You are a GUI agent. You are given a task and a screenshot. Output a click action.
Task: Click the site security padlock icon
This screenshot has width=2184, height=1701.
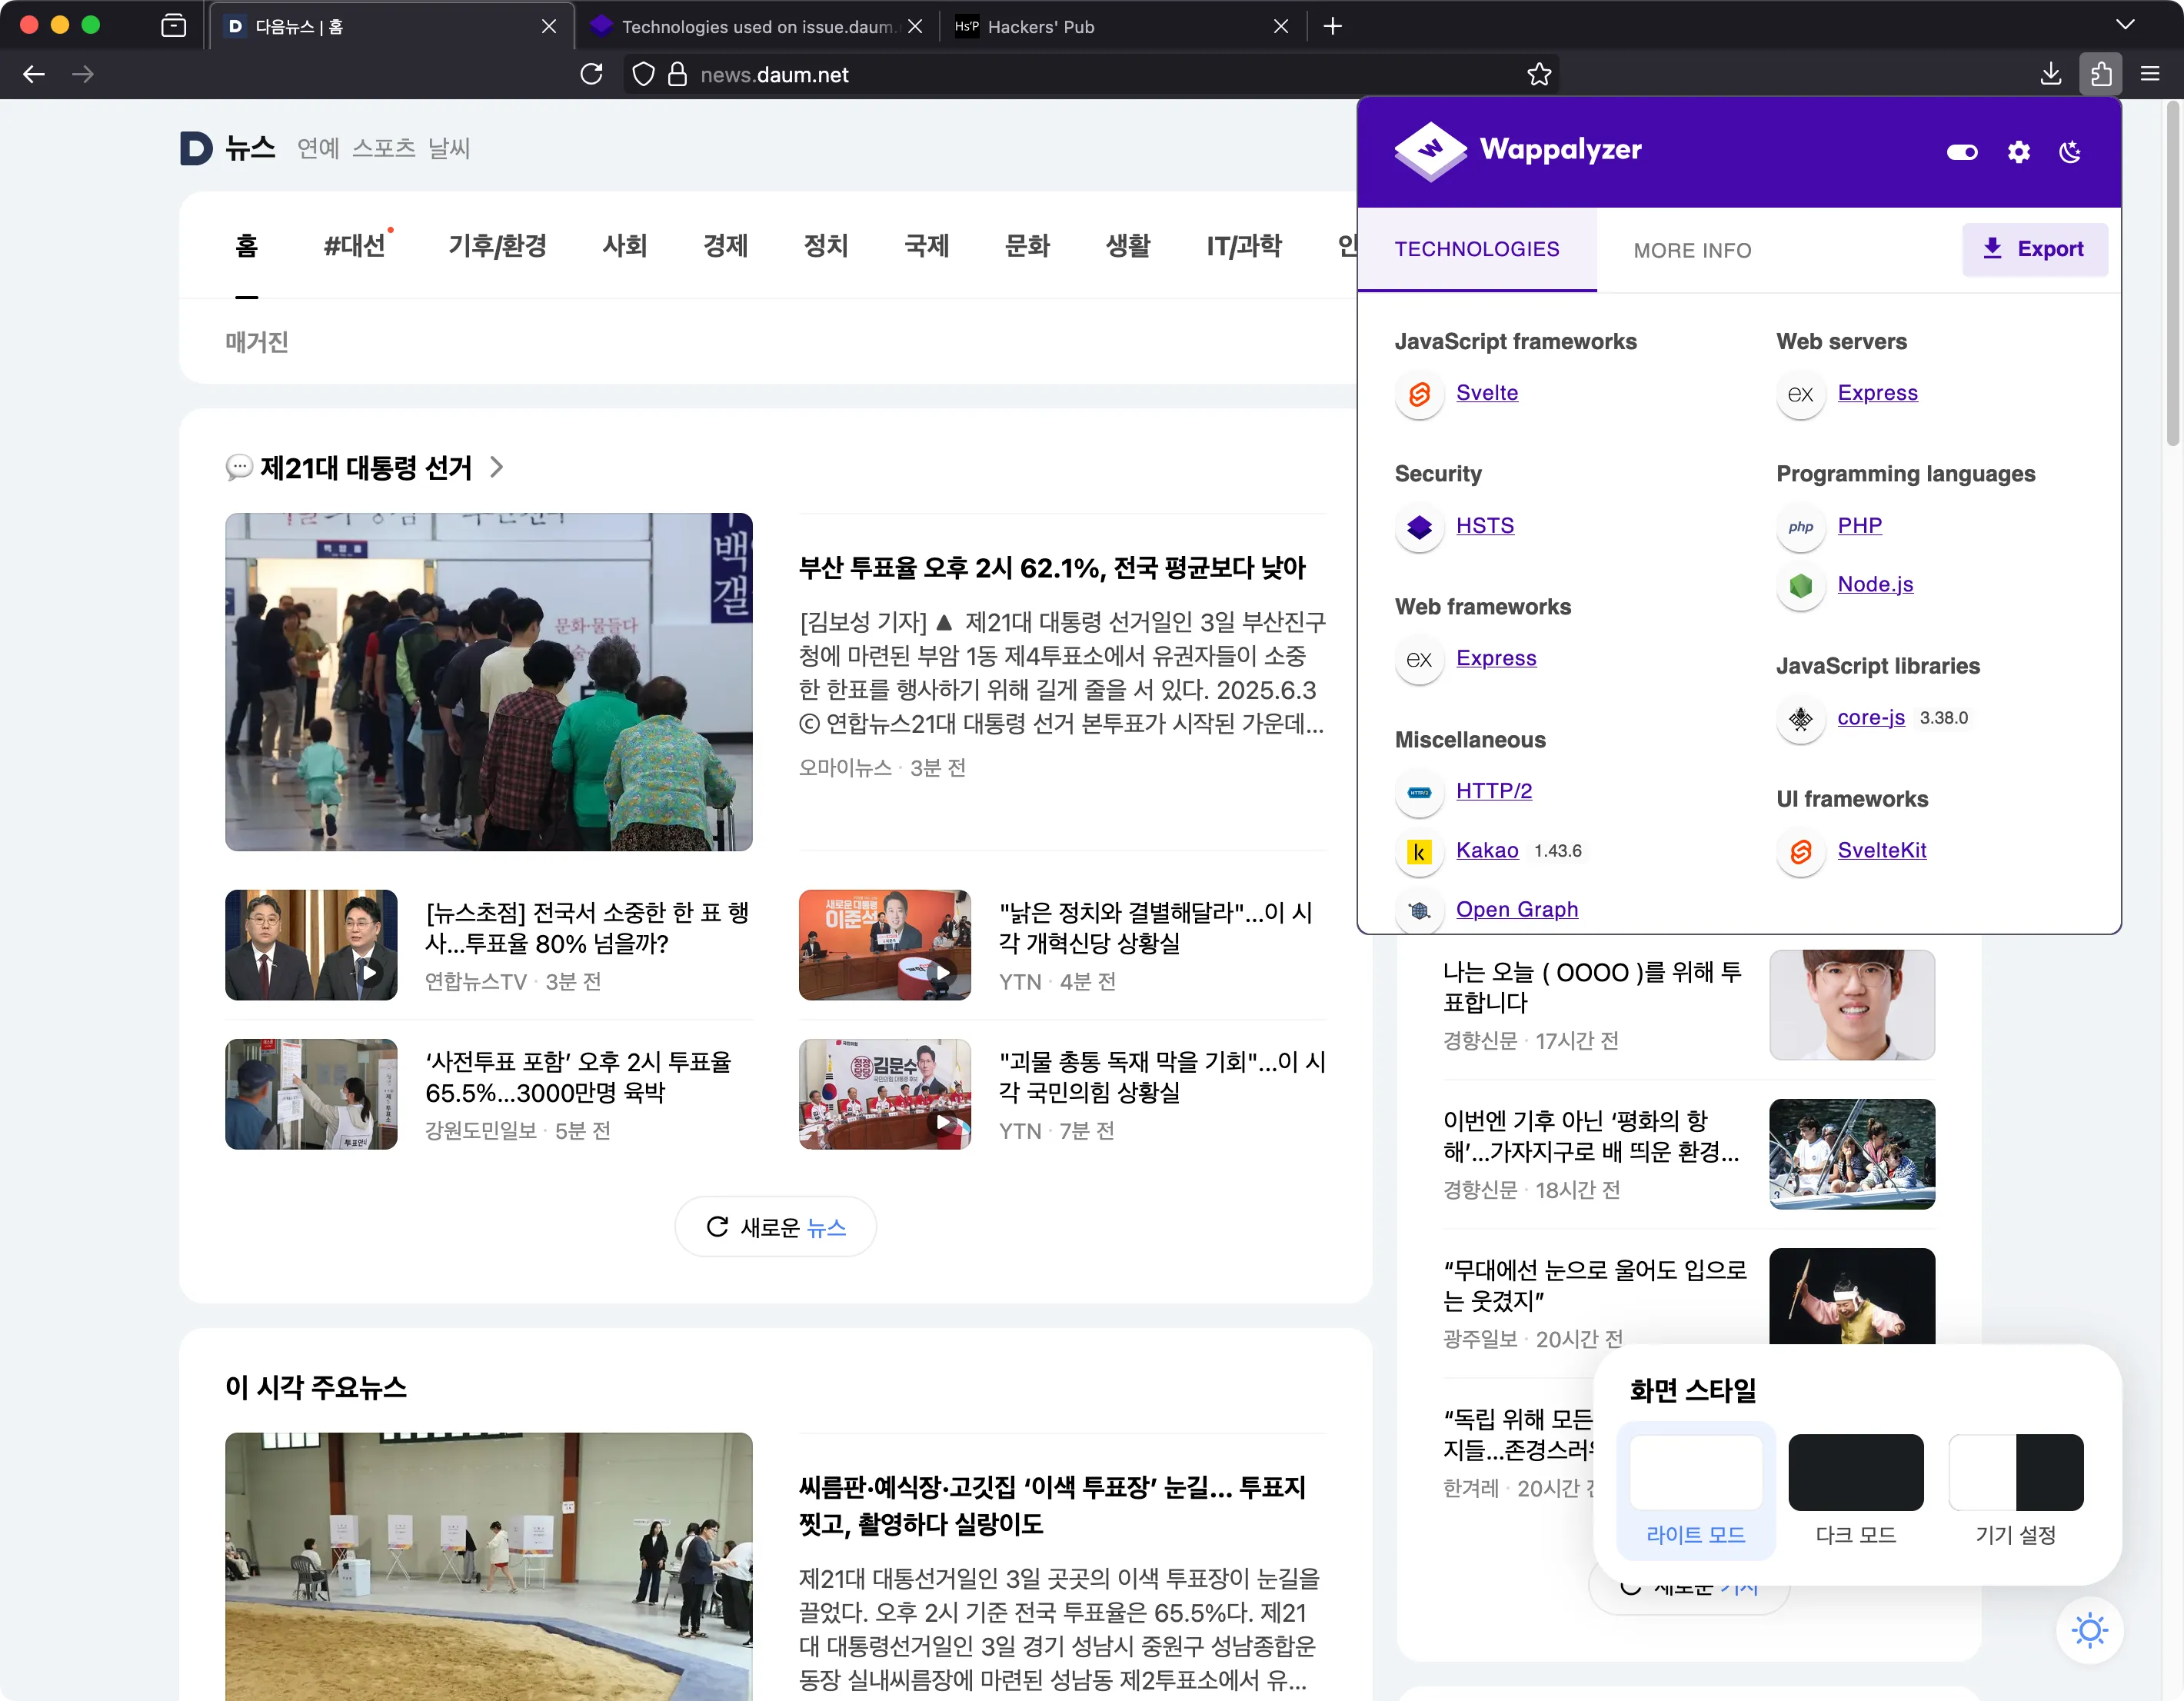click(677, 74)
